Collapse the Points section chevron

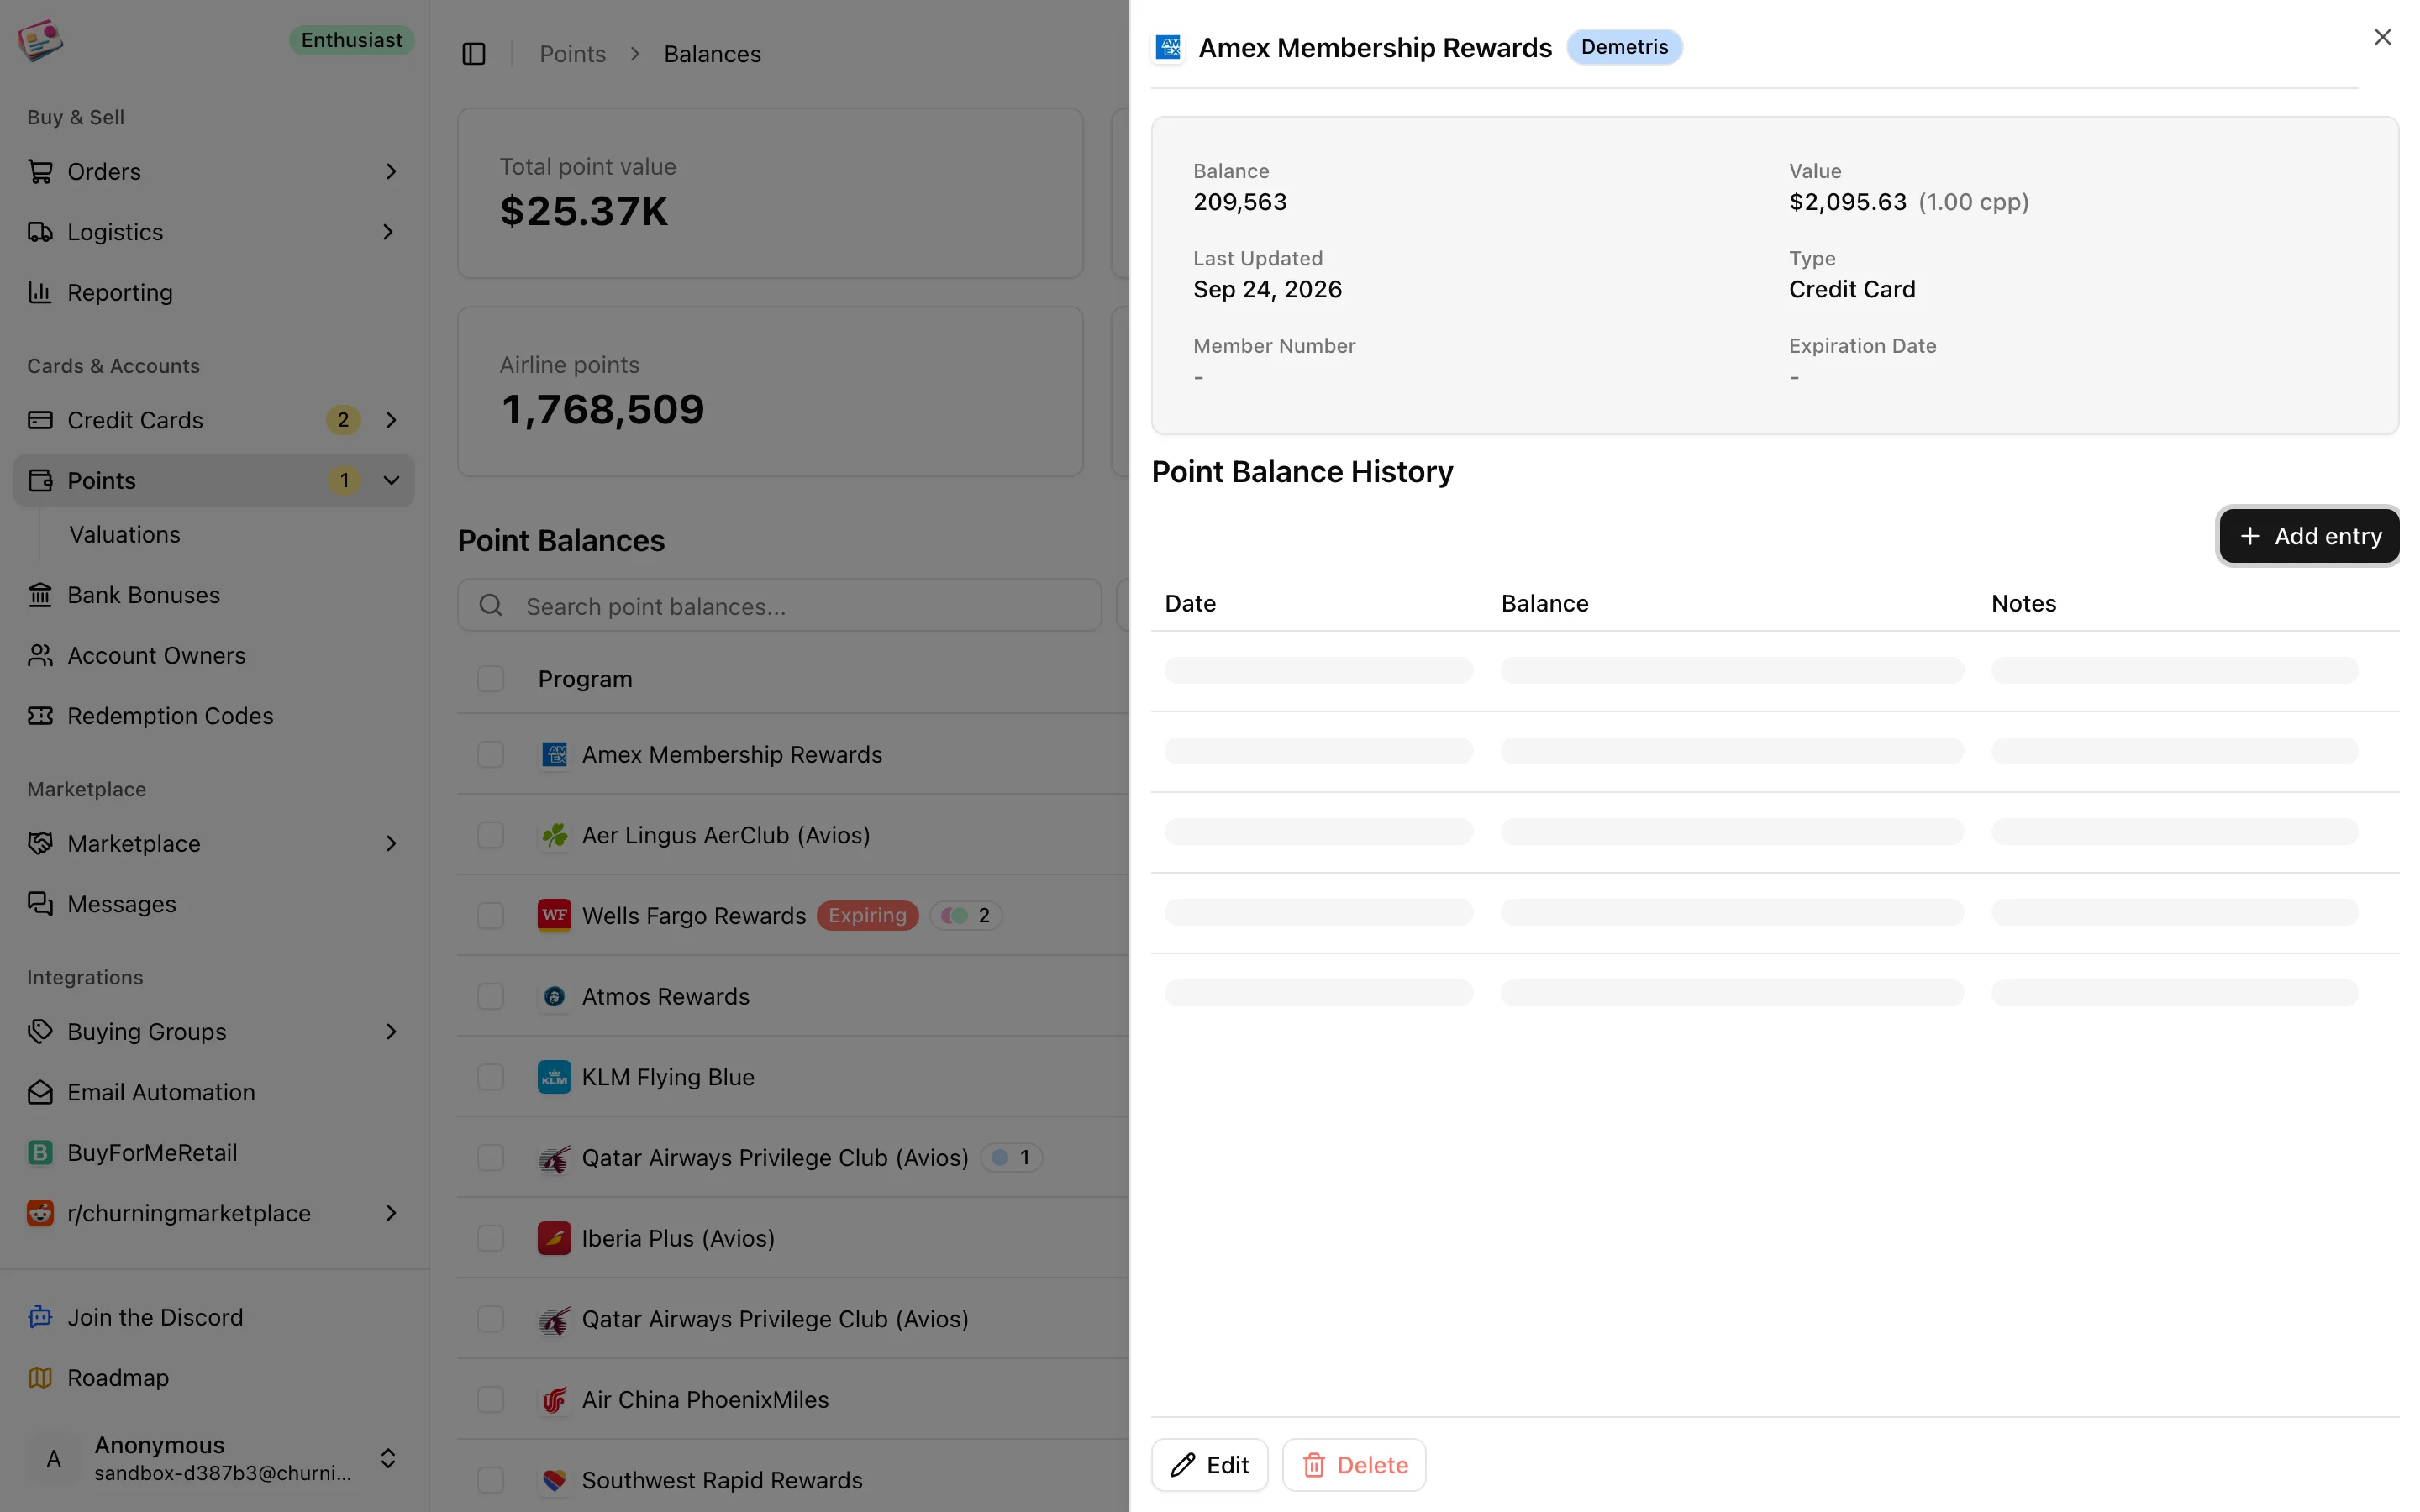coord(391,481)
